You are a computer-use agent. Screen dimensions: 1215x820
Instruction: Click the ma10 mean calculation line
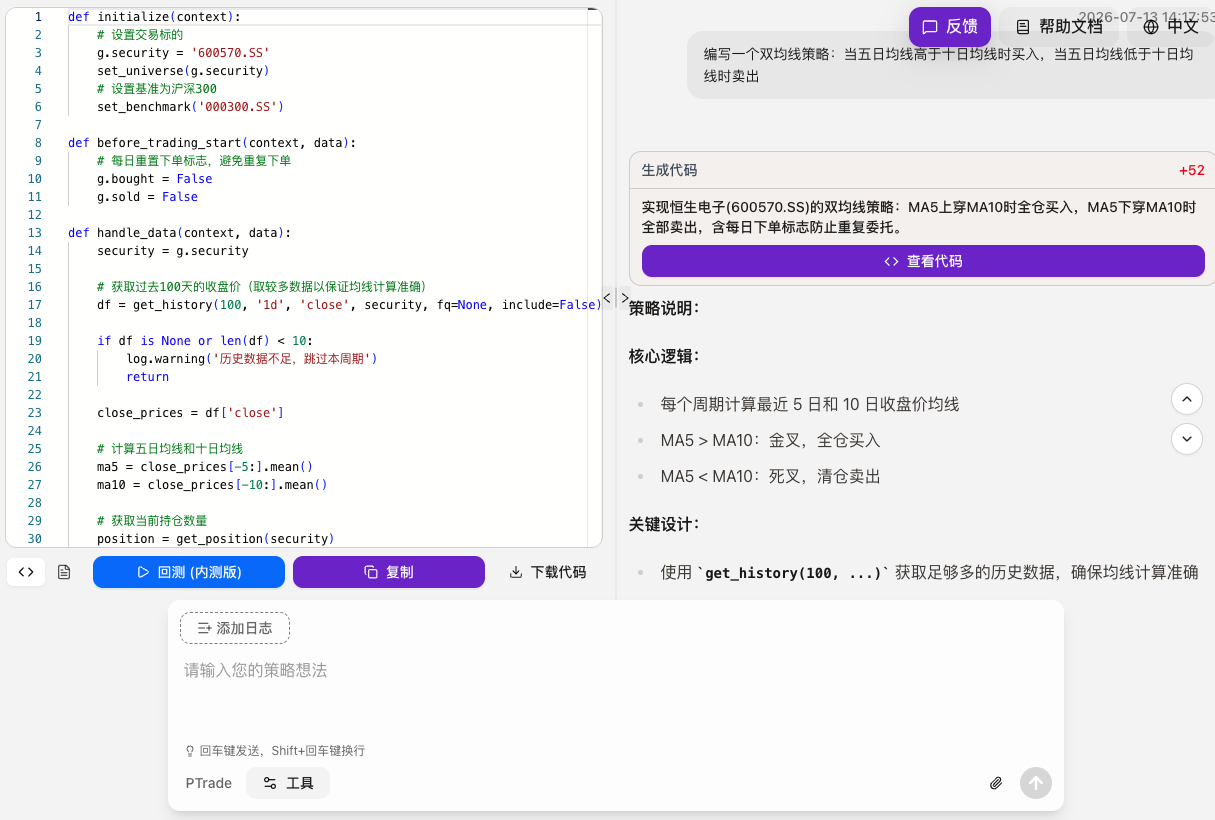(212, 484)
